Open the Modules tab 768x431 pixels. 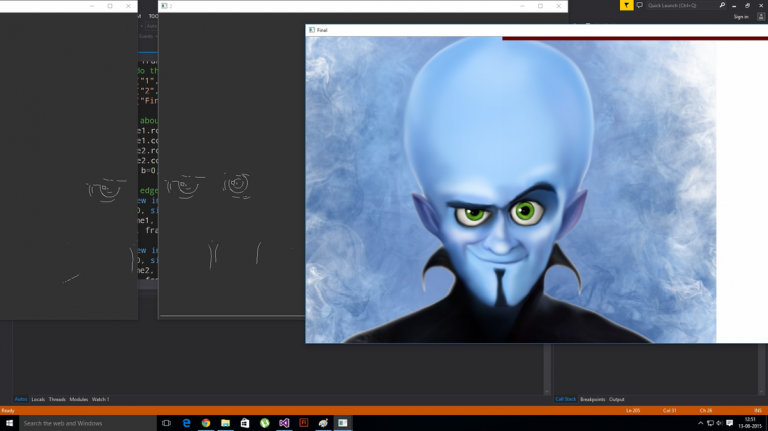pos(78,399)
